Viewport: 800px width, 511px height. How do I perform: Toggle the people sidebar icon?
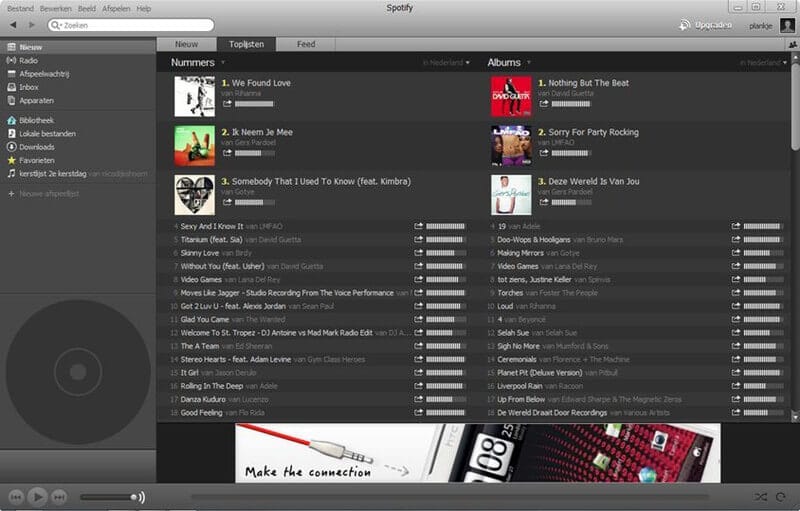[x=792, y=44]
